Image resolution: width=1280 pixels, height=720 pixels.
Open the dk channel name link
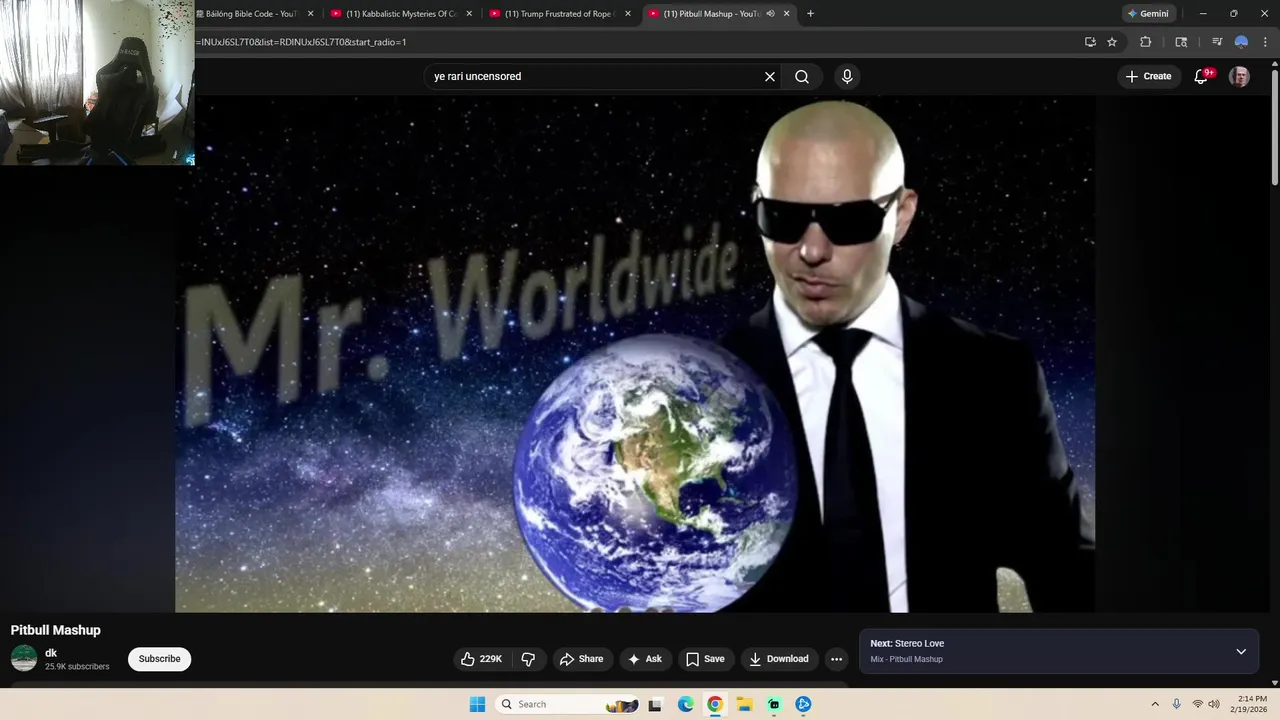point(51,653)
